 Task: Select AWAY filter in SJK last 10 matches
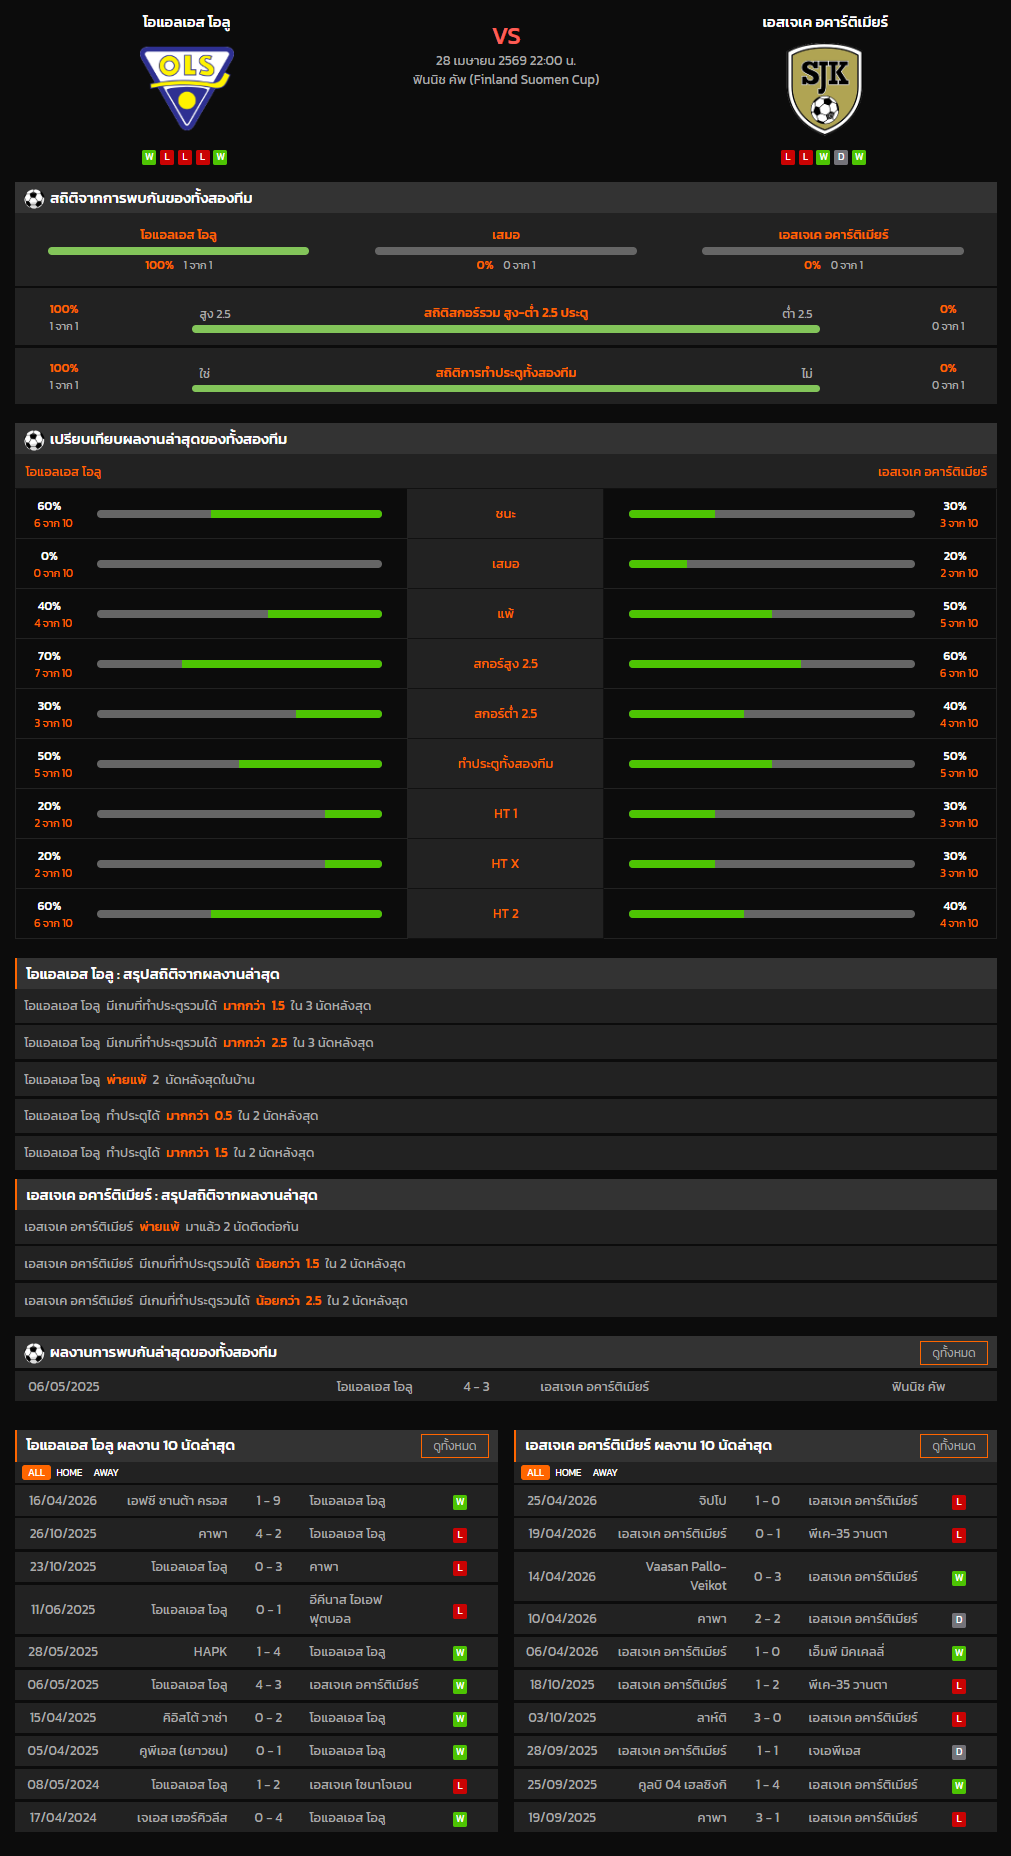pyautogui.click(x=605, y=1472)
